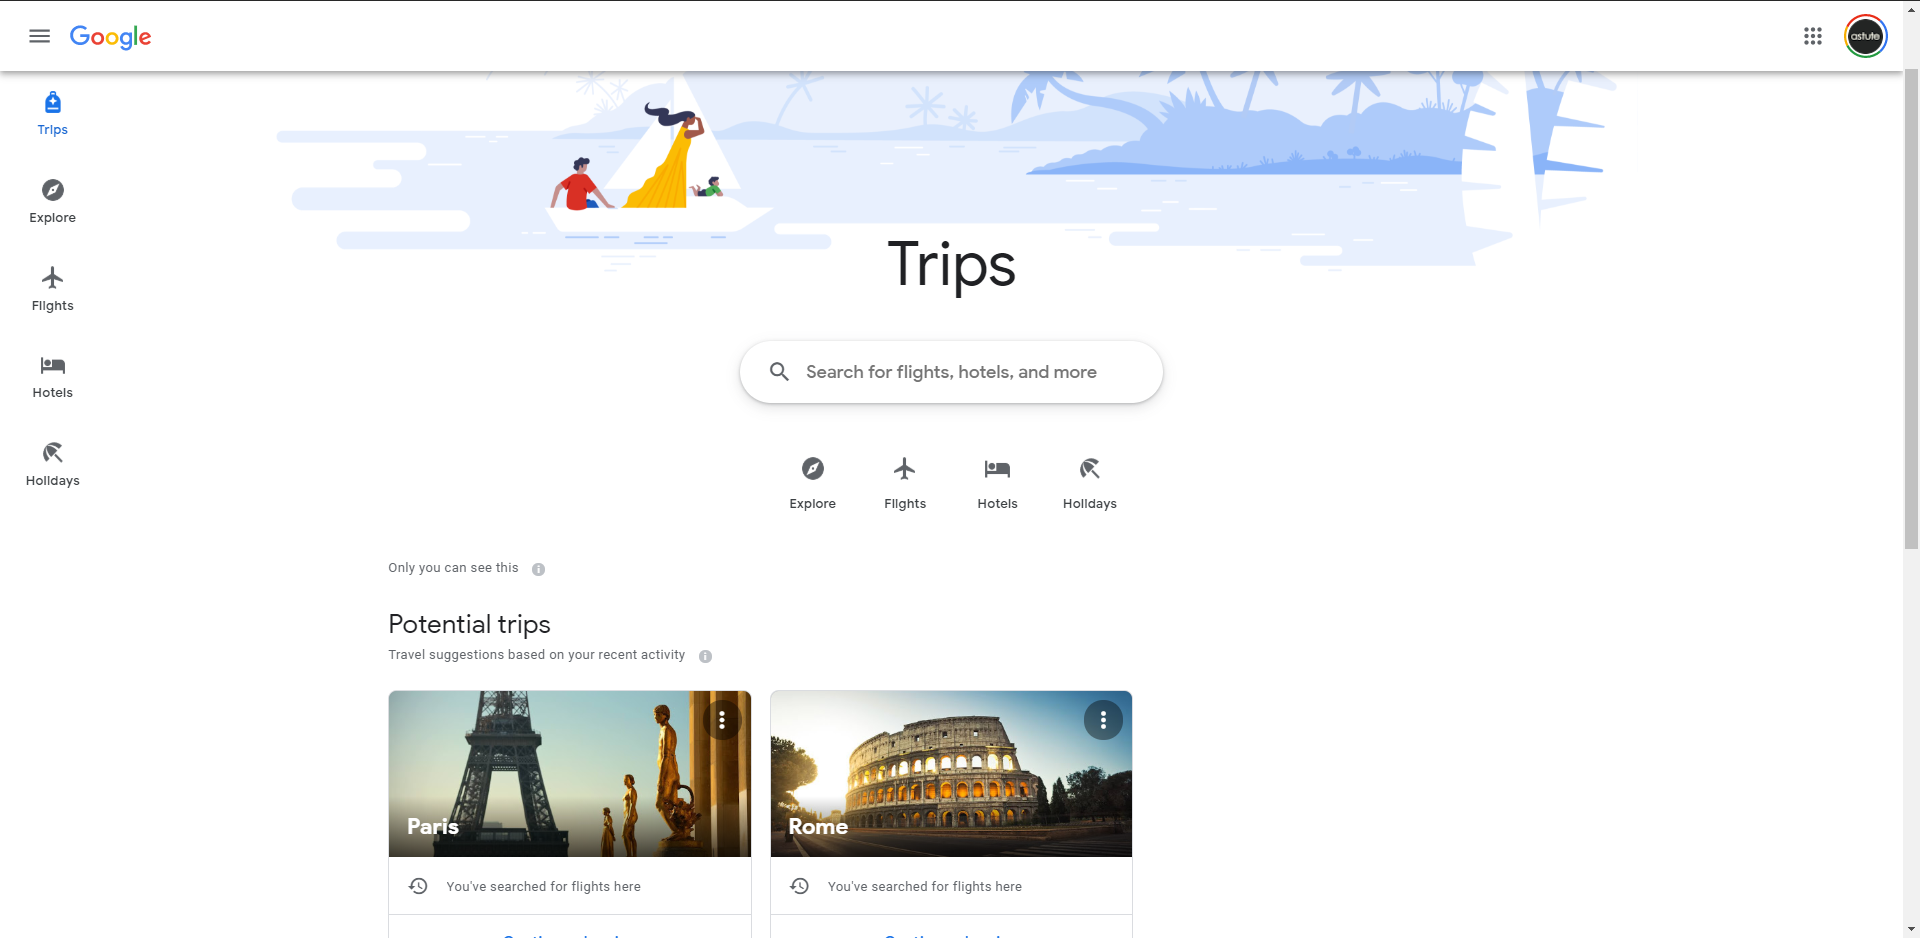Go to Flights in the sidebar
This screenshot has height=938, width=1920.
52,289
